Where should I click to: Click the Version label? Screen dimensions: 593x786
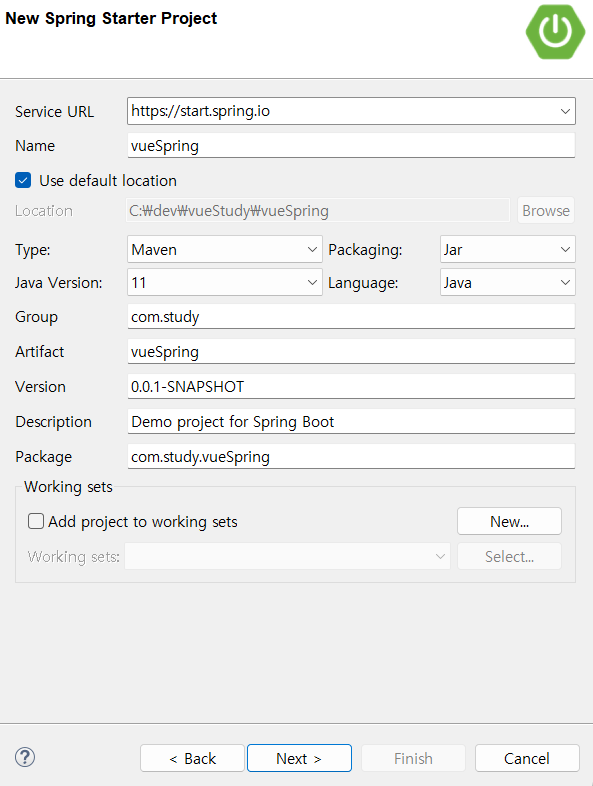pos(40,387)
